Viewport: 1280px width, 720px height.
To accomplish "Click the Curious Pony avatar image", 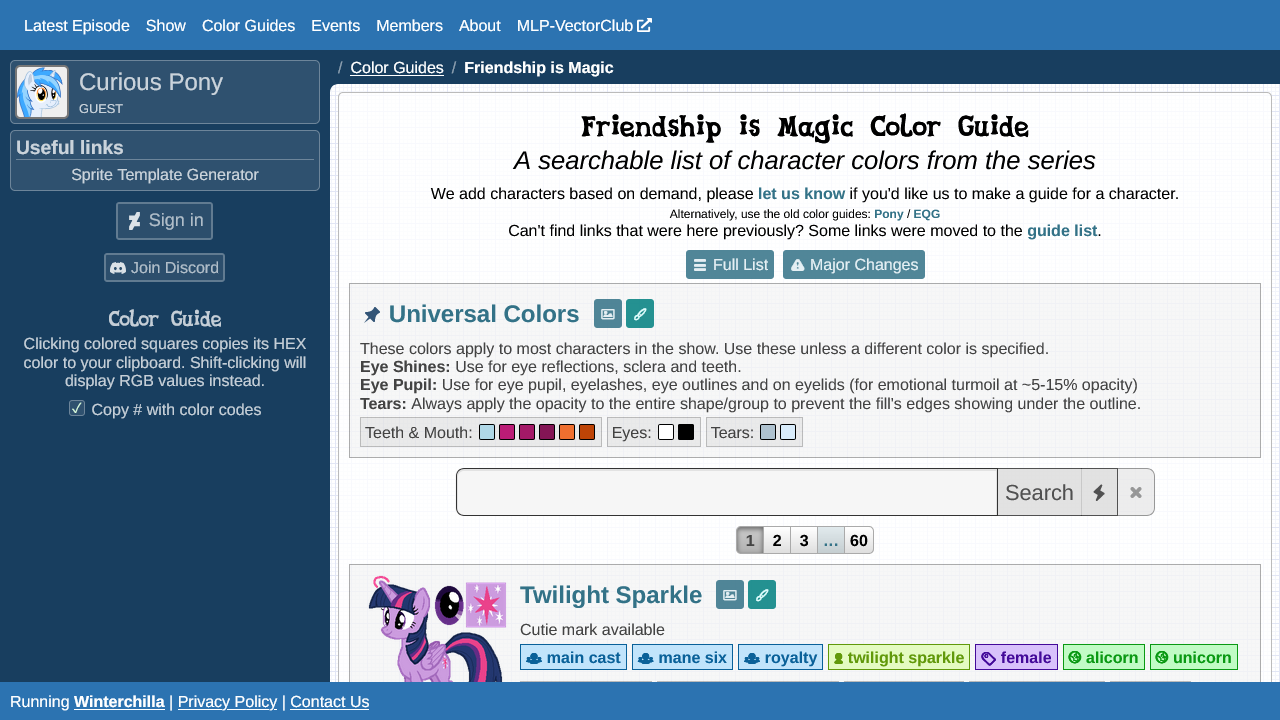I will (x=42, y=92).
